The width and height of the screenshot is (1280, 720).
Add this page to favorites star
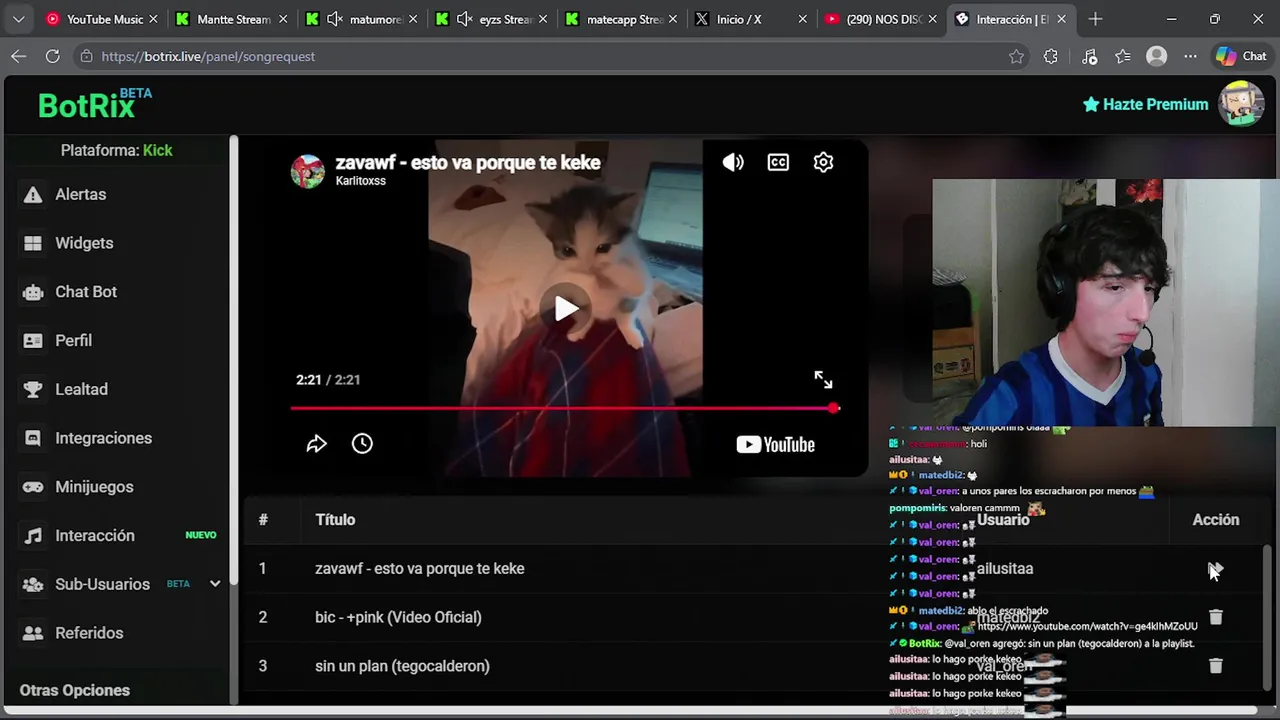pos(1016,57)
